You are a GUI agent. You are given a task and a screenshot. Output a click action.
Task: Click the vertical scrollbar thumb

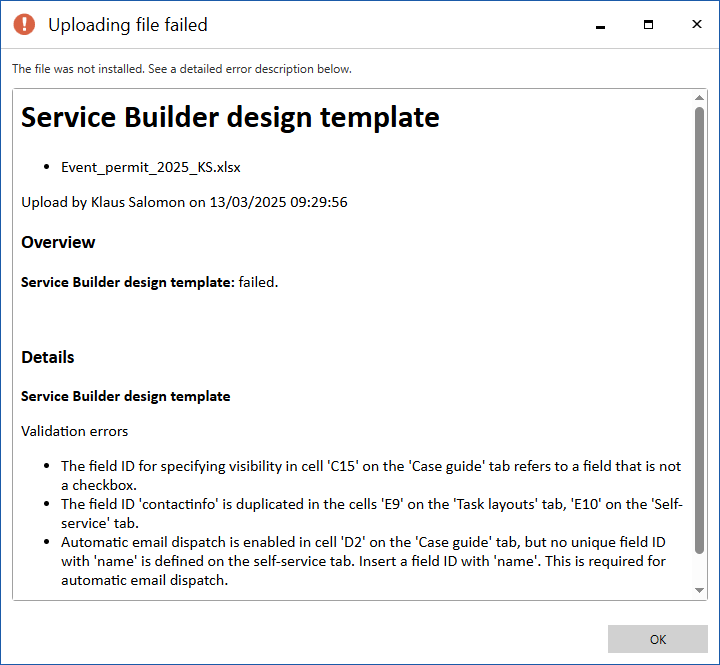[x=699, y=330]
